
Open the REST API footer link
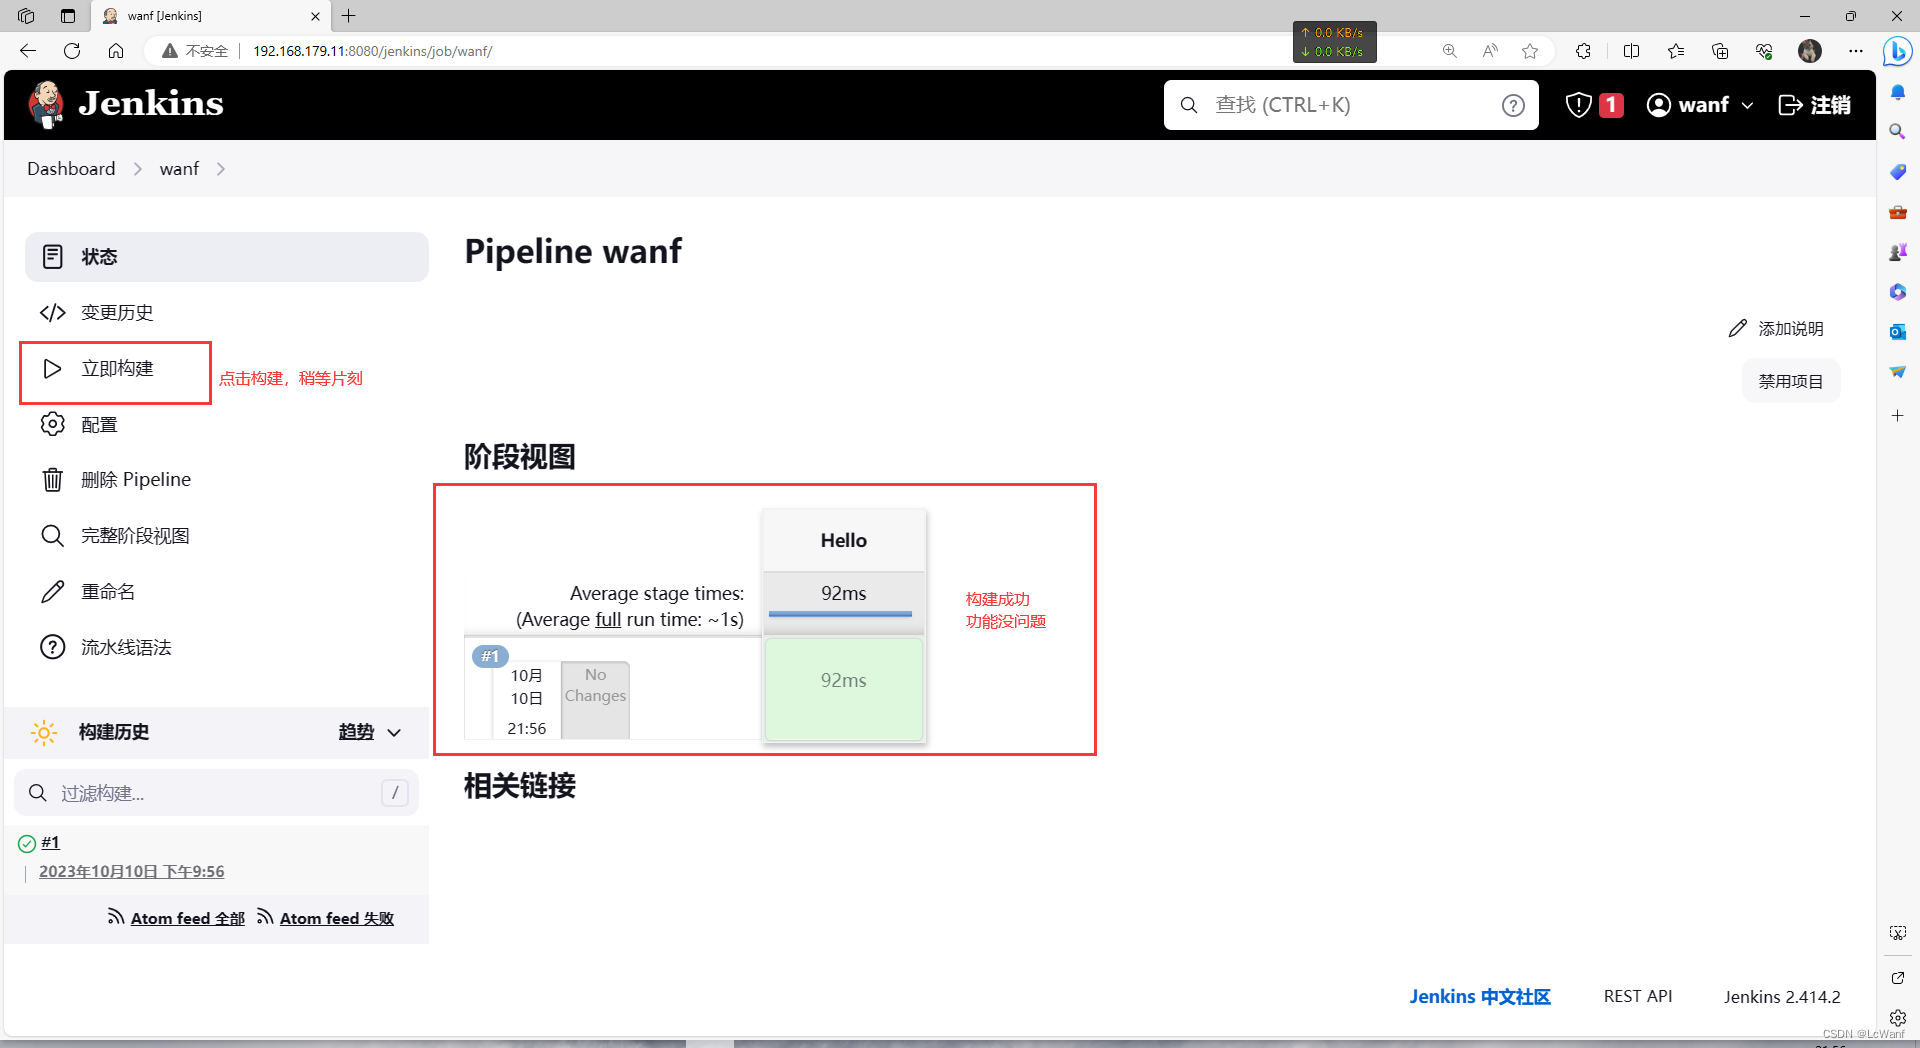[1638, 997]
